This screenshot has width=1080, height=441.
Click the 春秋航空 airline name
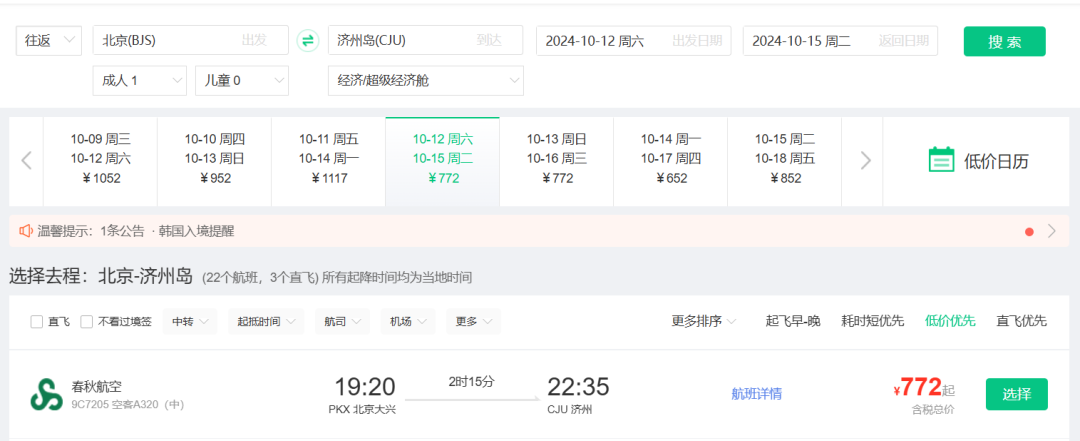point(96,387)
